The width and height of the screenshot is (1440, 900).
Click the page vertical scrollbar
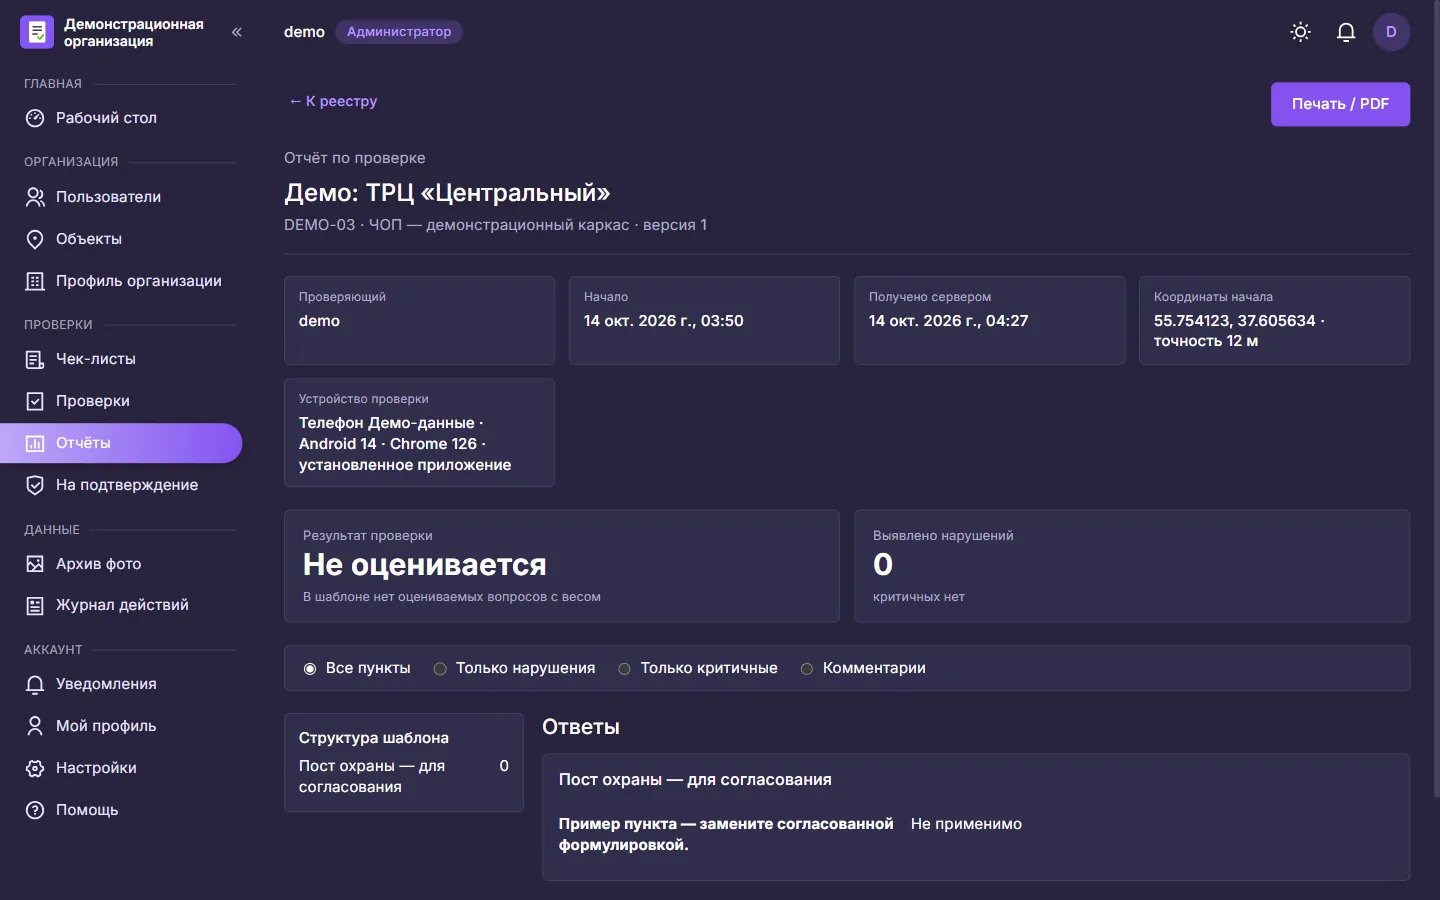click(1435, 400)
